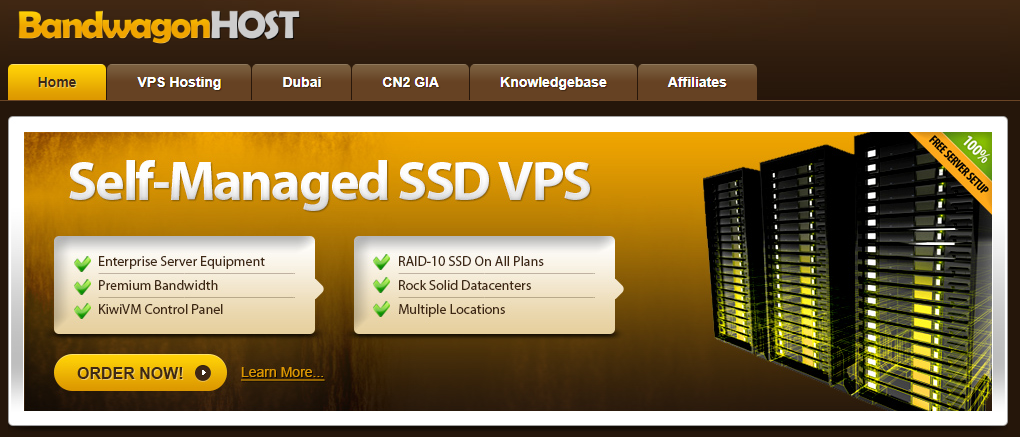
Task: Click checkmark icon beside RAID-10 SSD On All Plans
Action: pyautogui.click(x=382, y=263)
